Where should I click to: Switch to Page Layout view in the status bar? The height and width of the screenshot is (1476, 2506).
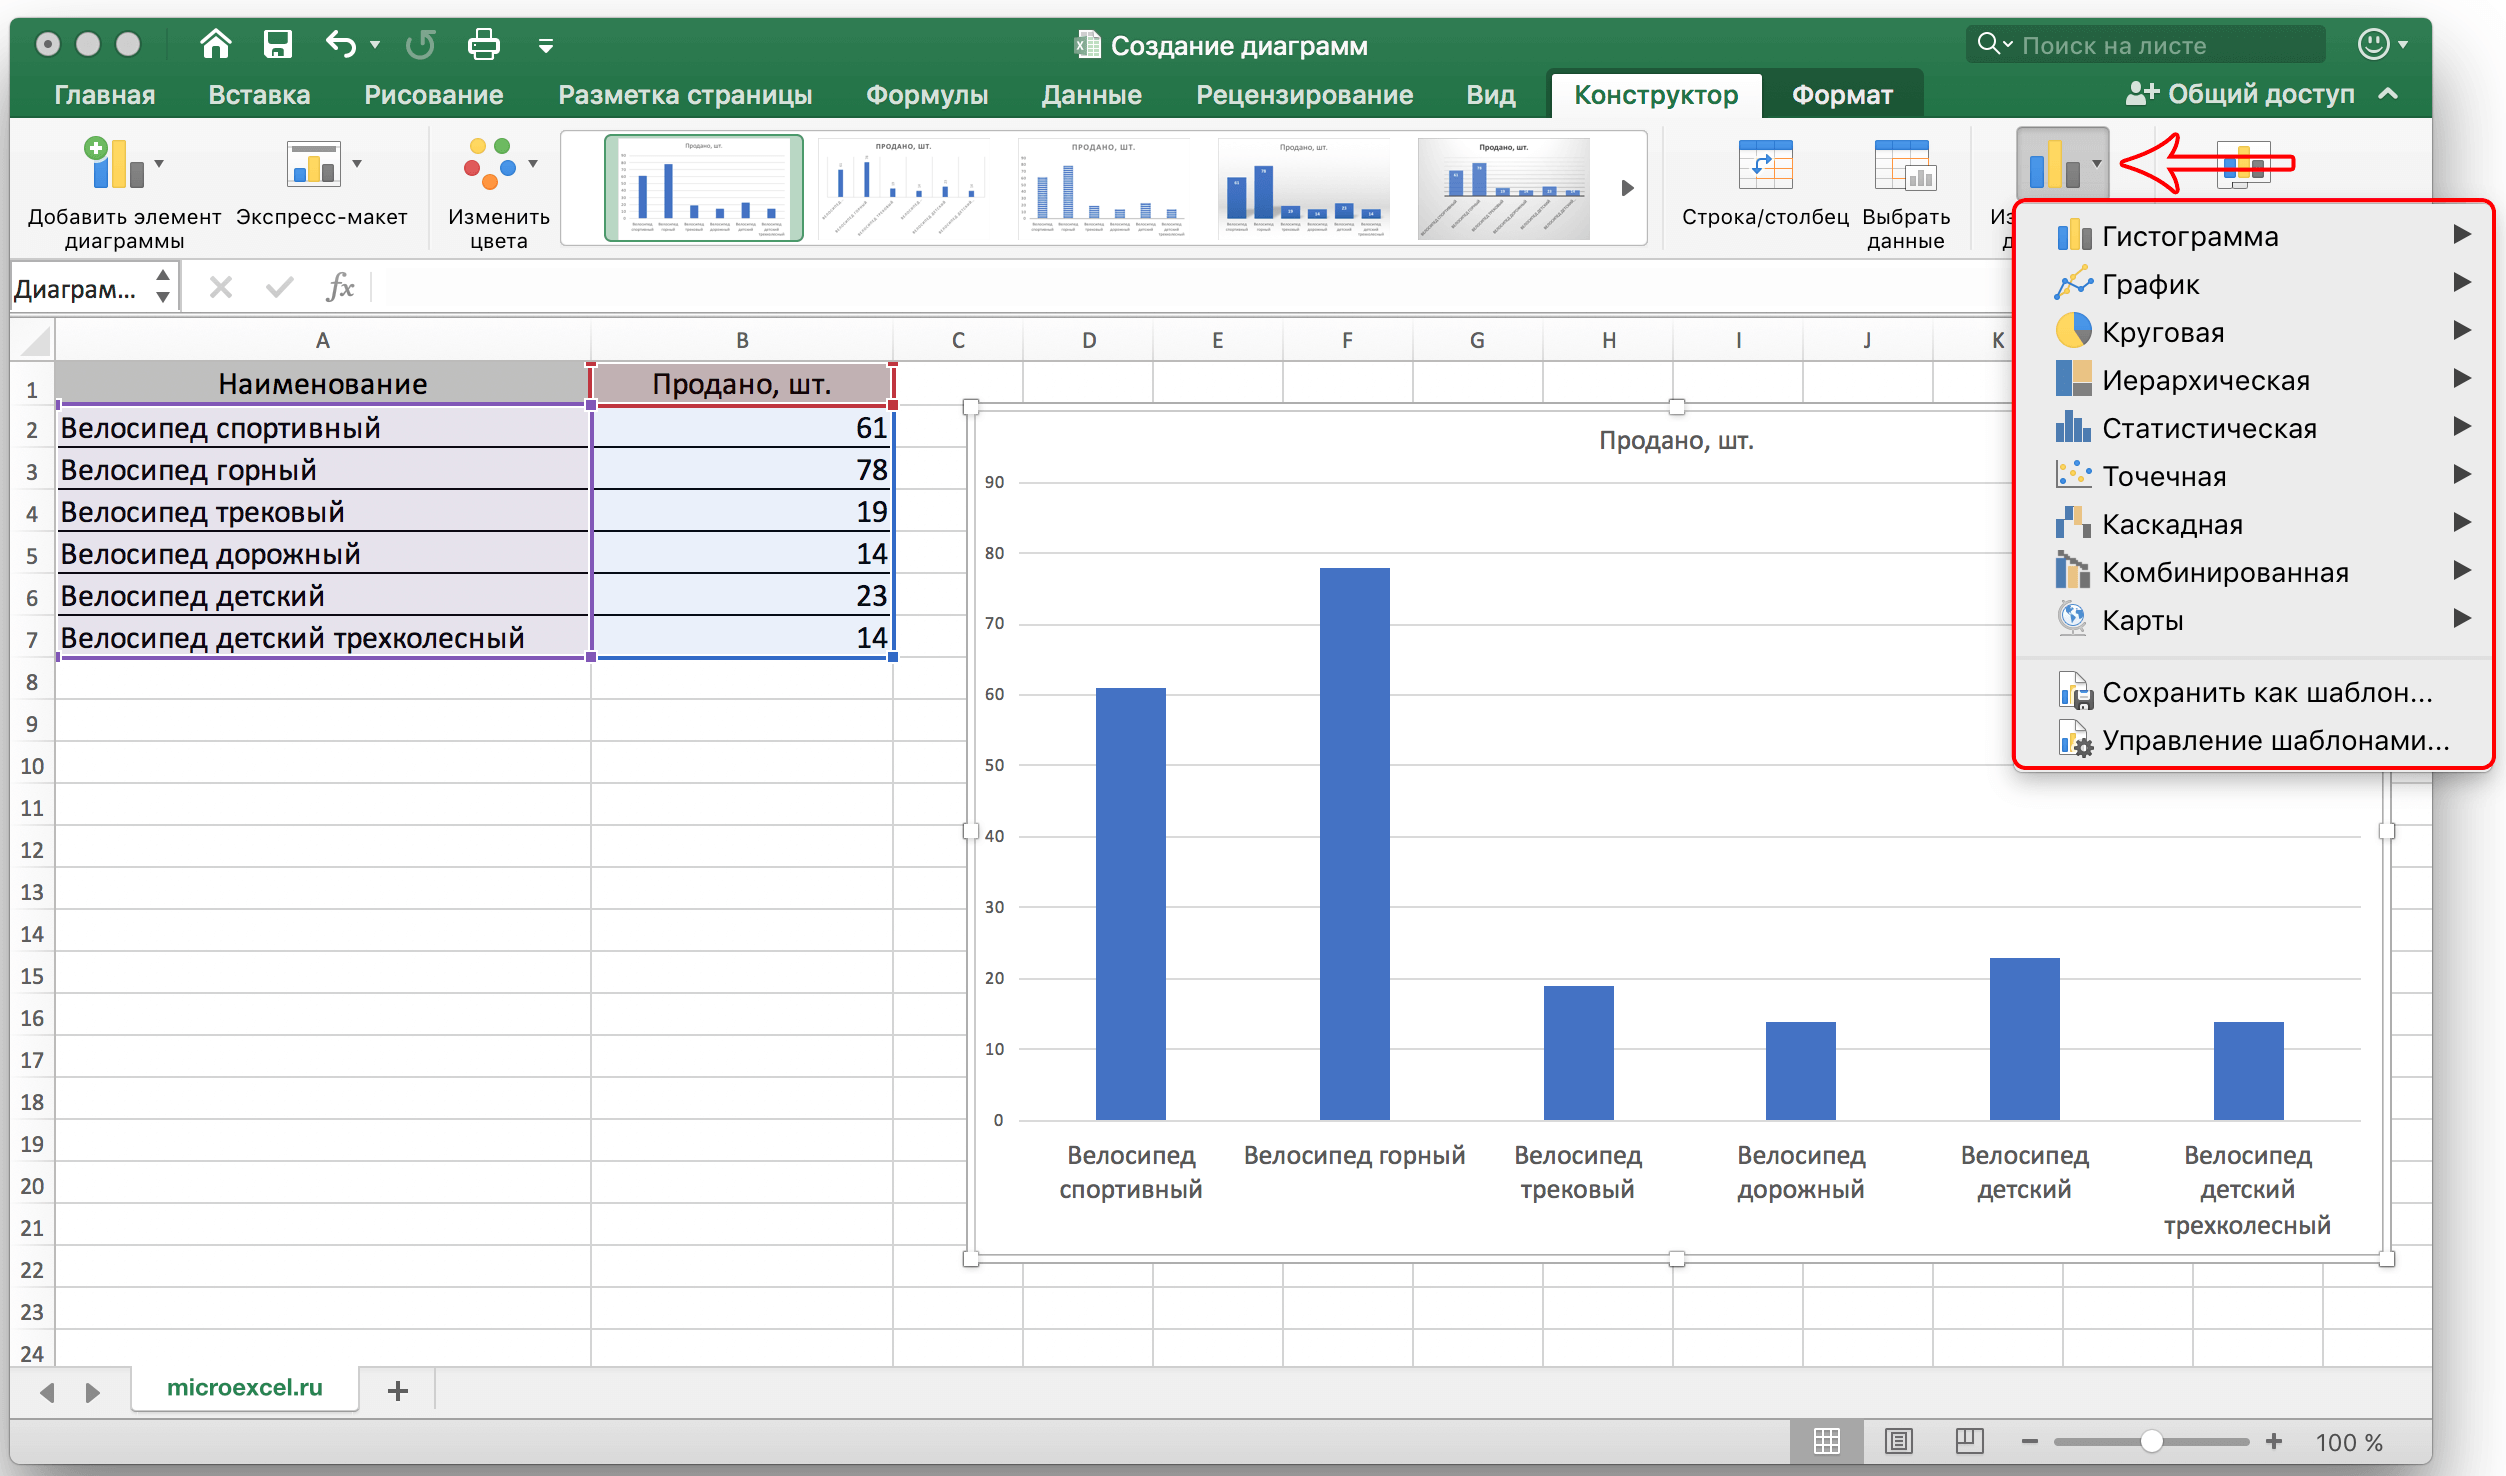coord(1898,1441)
